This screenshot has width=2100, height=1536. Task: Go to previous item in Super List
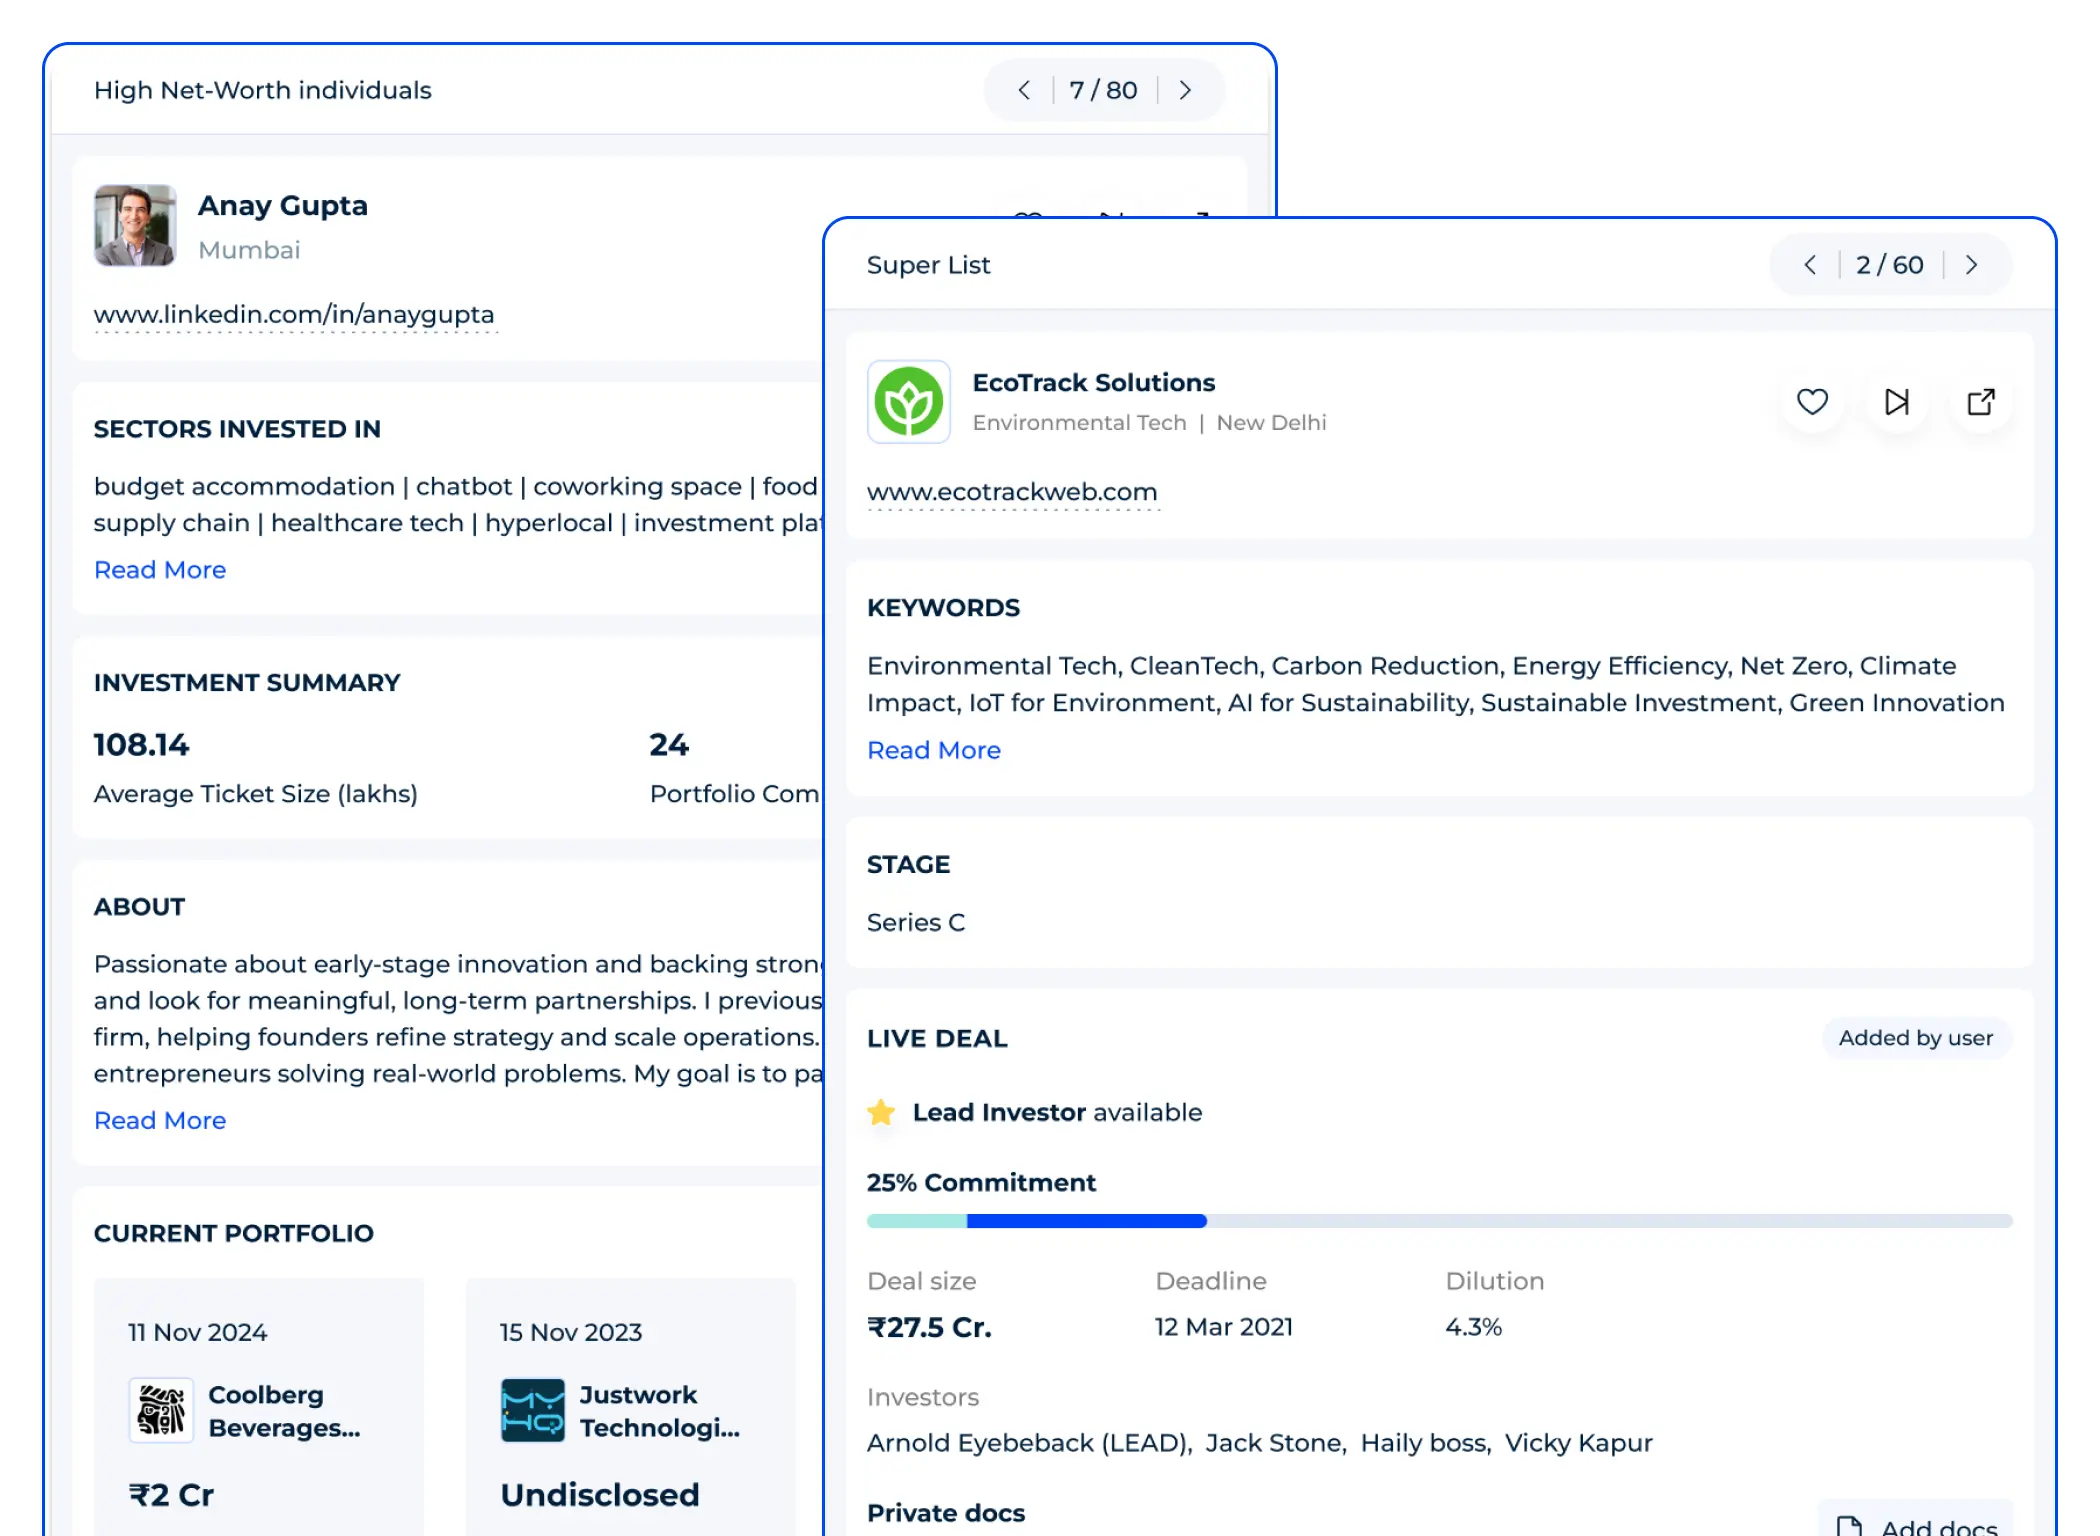[x=1810, y=265]
